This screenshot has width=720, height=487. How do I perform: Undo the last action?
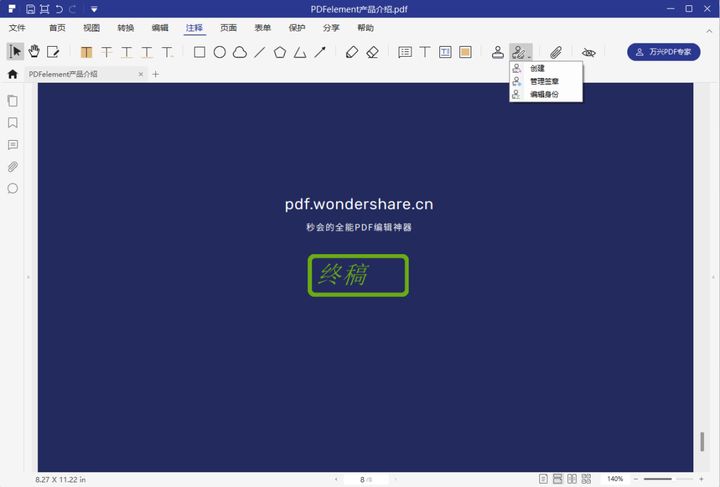[x=59, y=9]
